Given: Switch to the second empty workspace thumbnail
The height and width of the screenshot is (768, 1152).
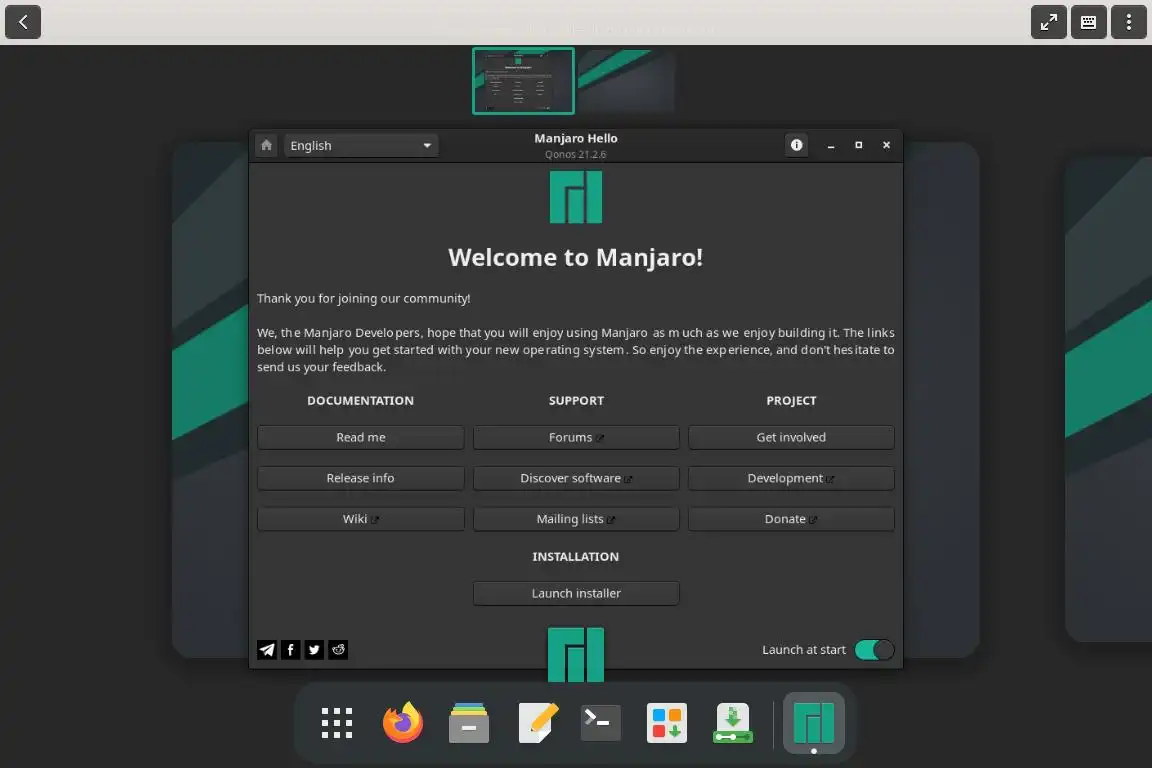Looking at the screenshot, I should [x=626, y=81].
